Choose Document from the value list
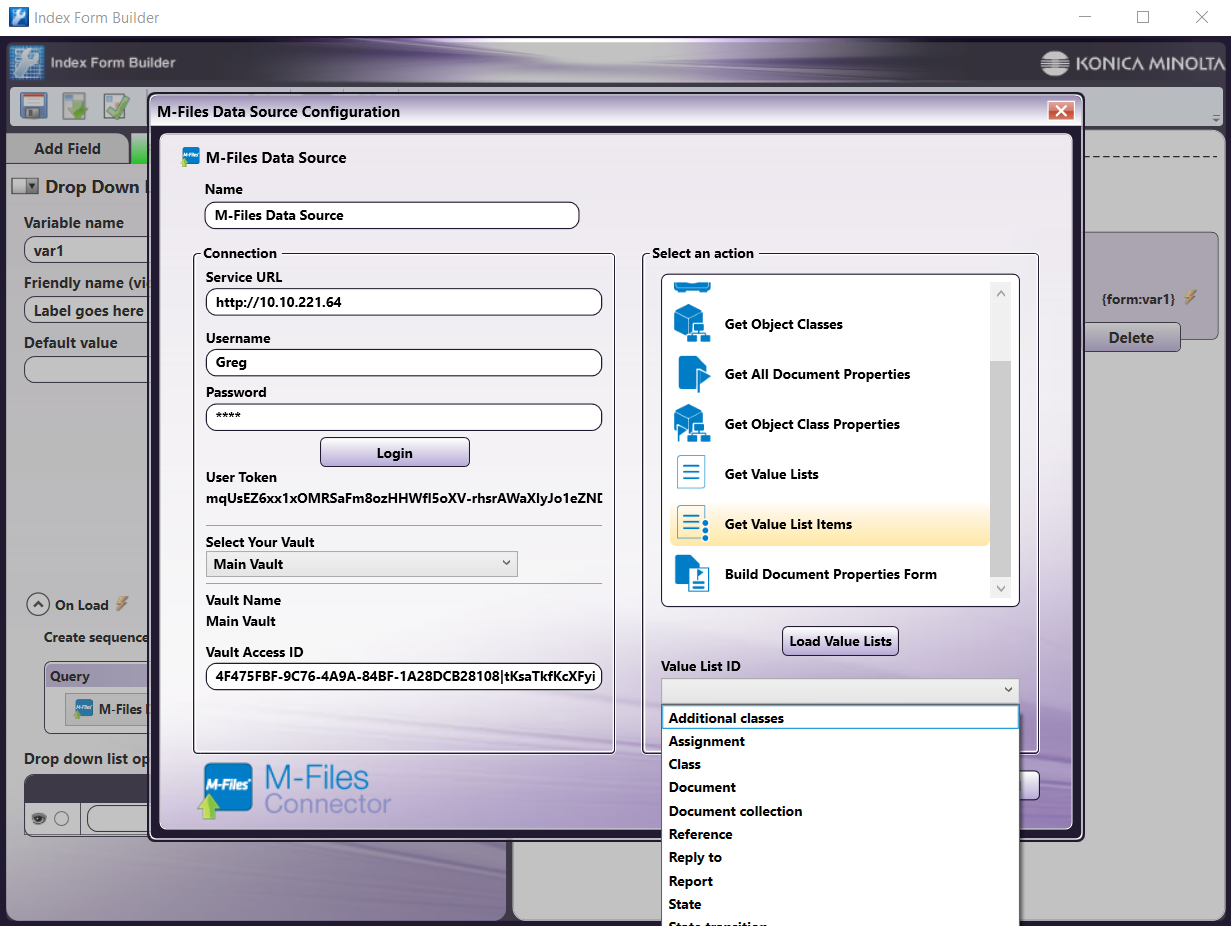This screenshot has height=926, width=1231. point(840,787)
